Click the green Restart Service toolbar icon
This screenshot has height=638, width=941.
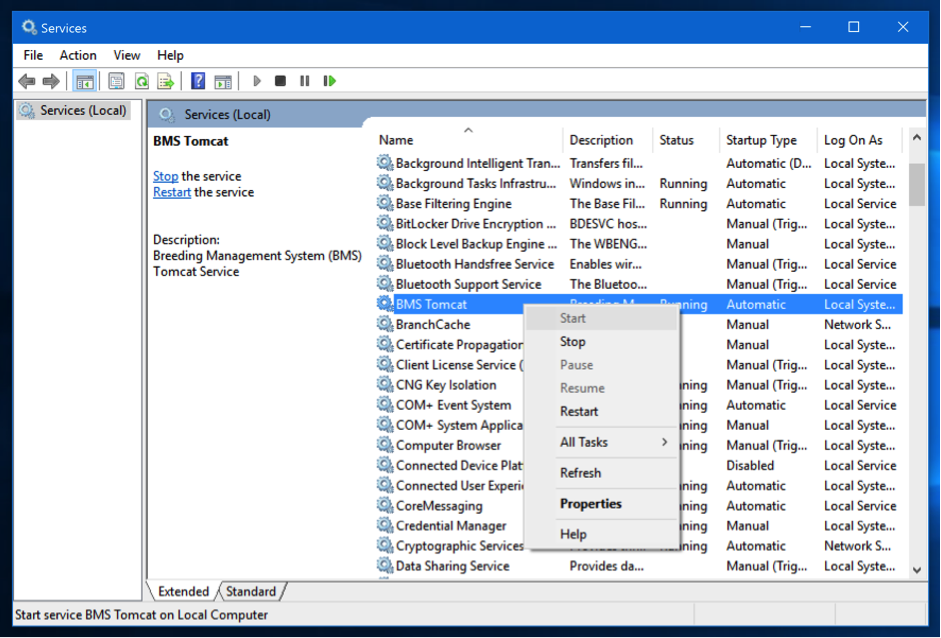[x=329, y=81]
